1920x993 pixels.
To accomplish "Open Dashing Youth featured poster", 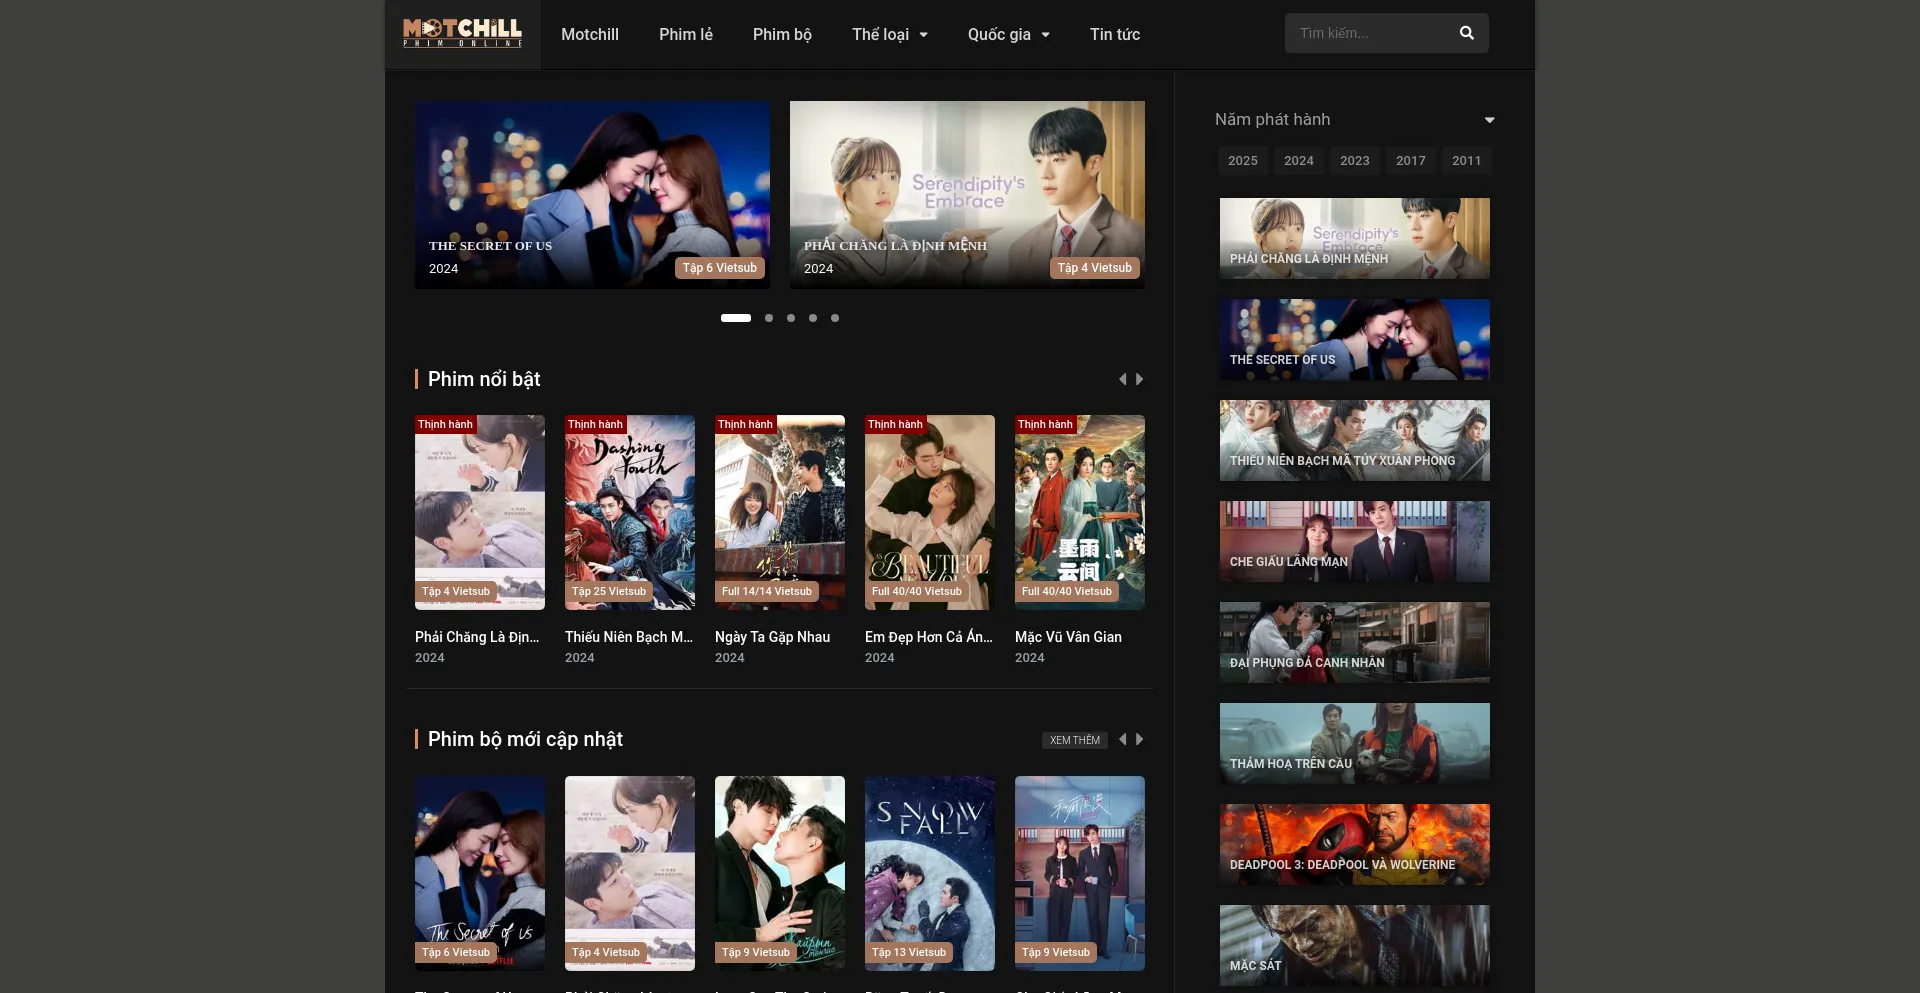I will pyautogui.click(x=630, y=512).
